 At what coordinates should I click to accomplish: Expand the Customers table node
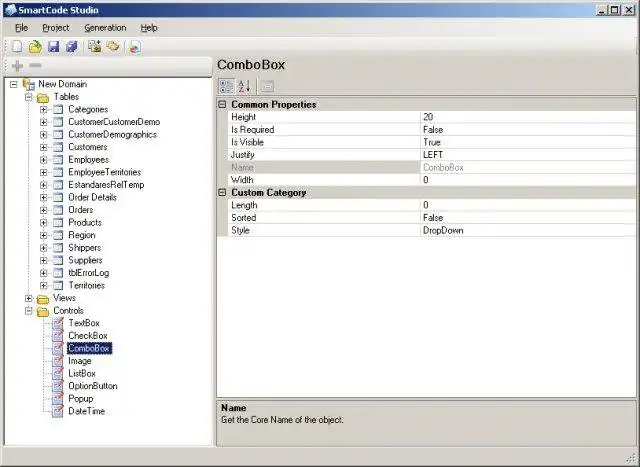point(43,147)
